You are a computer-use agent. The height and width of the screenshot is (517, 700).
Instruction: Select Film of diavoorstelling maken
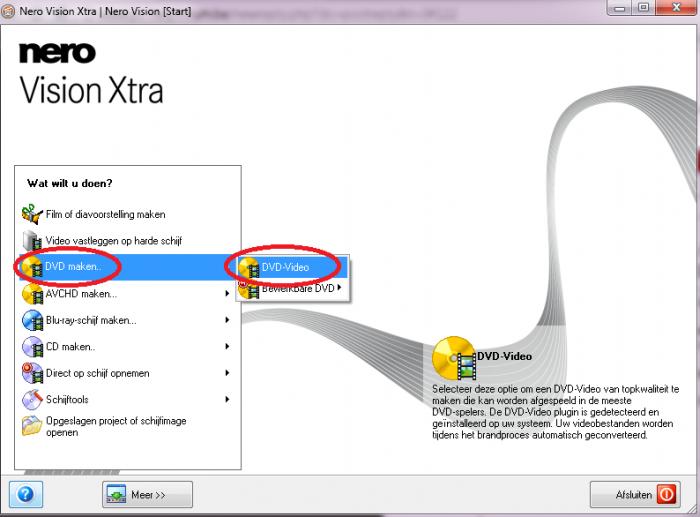(128, 214)
